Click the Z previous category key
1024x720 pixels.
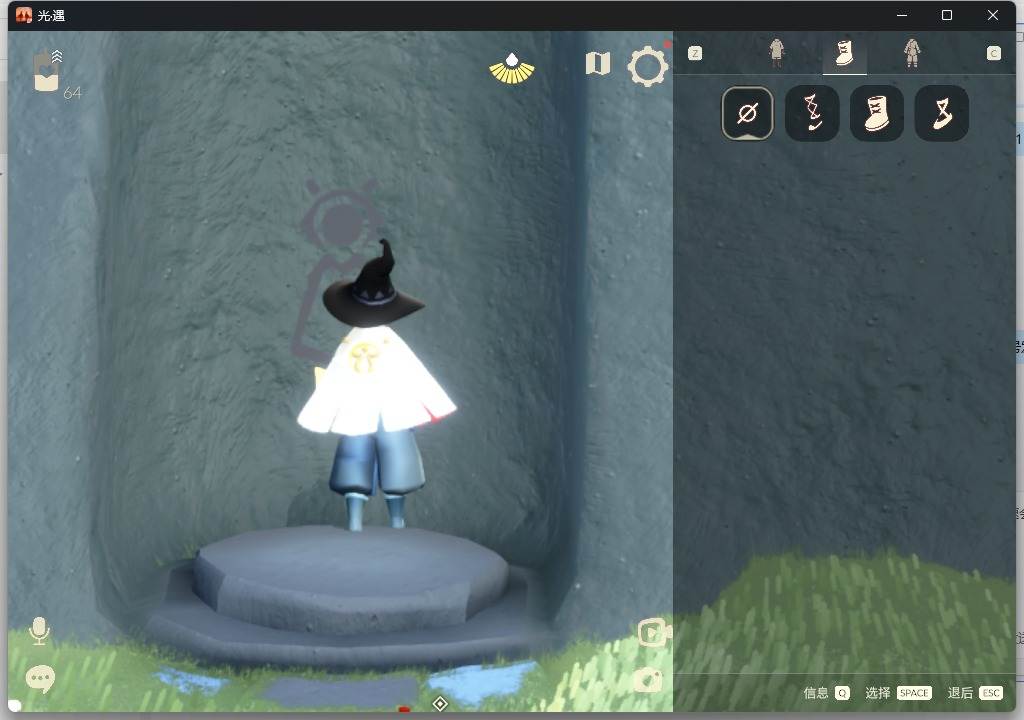pyautogui.click(x=695, y=54)
